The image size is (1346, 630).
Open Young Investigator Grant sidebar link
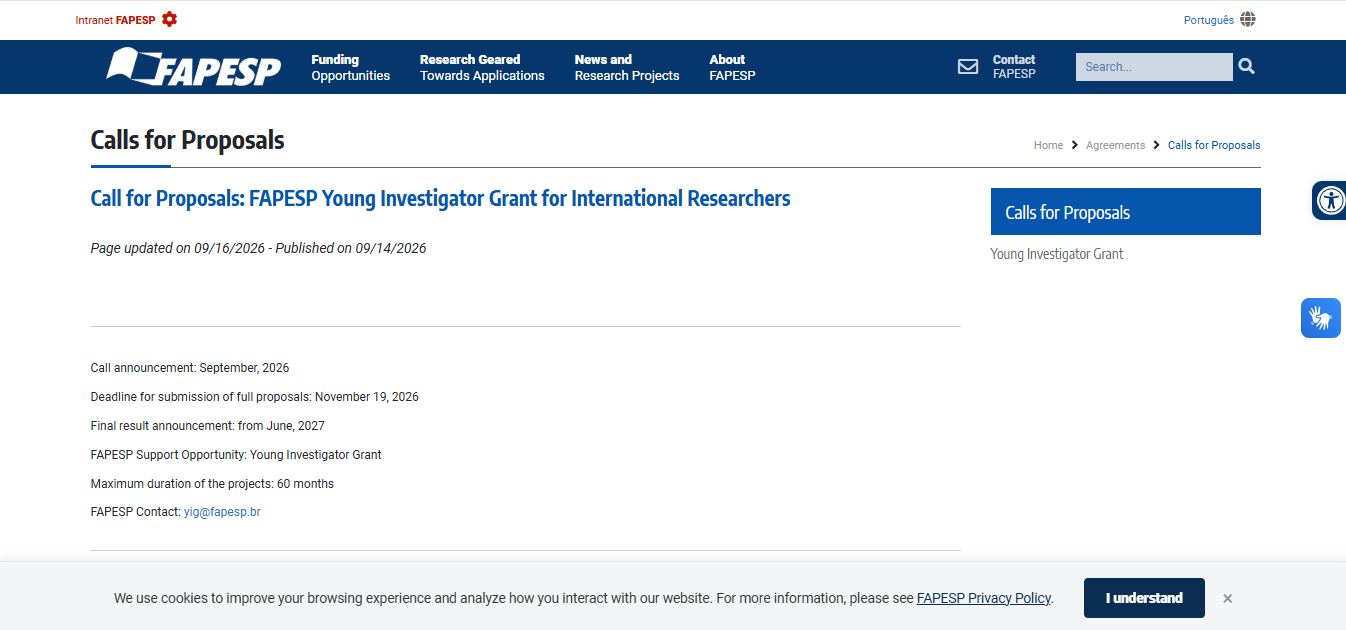pos(1057,254)
